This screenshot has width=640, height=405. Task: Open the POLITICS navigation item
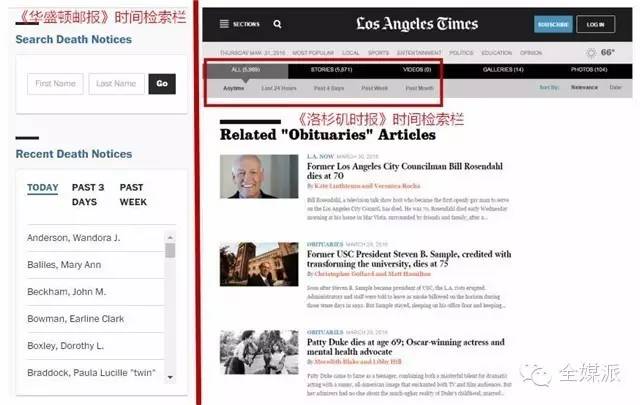point(461,53)
